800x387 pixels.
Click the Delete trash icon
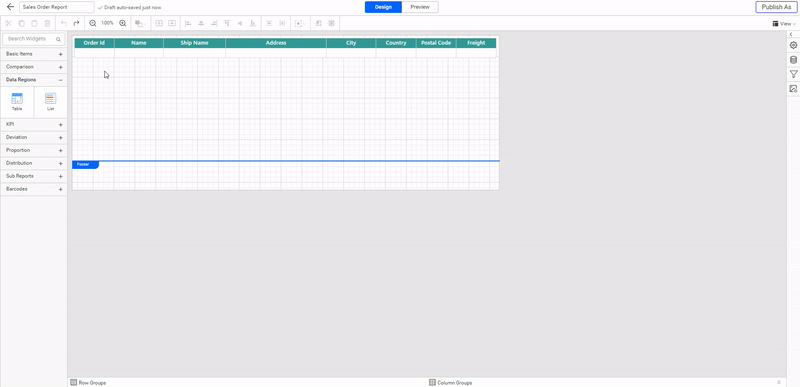[x=47, y=23]
